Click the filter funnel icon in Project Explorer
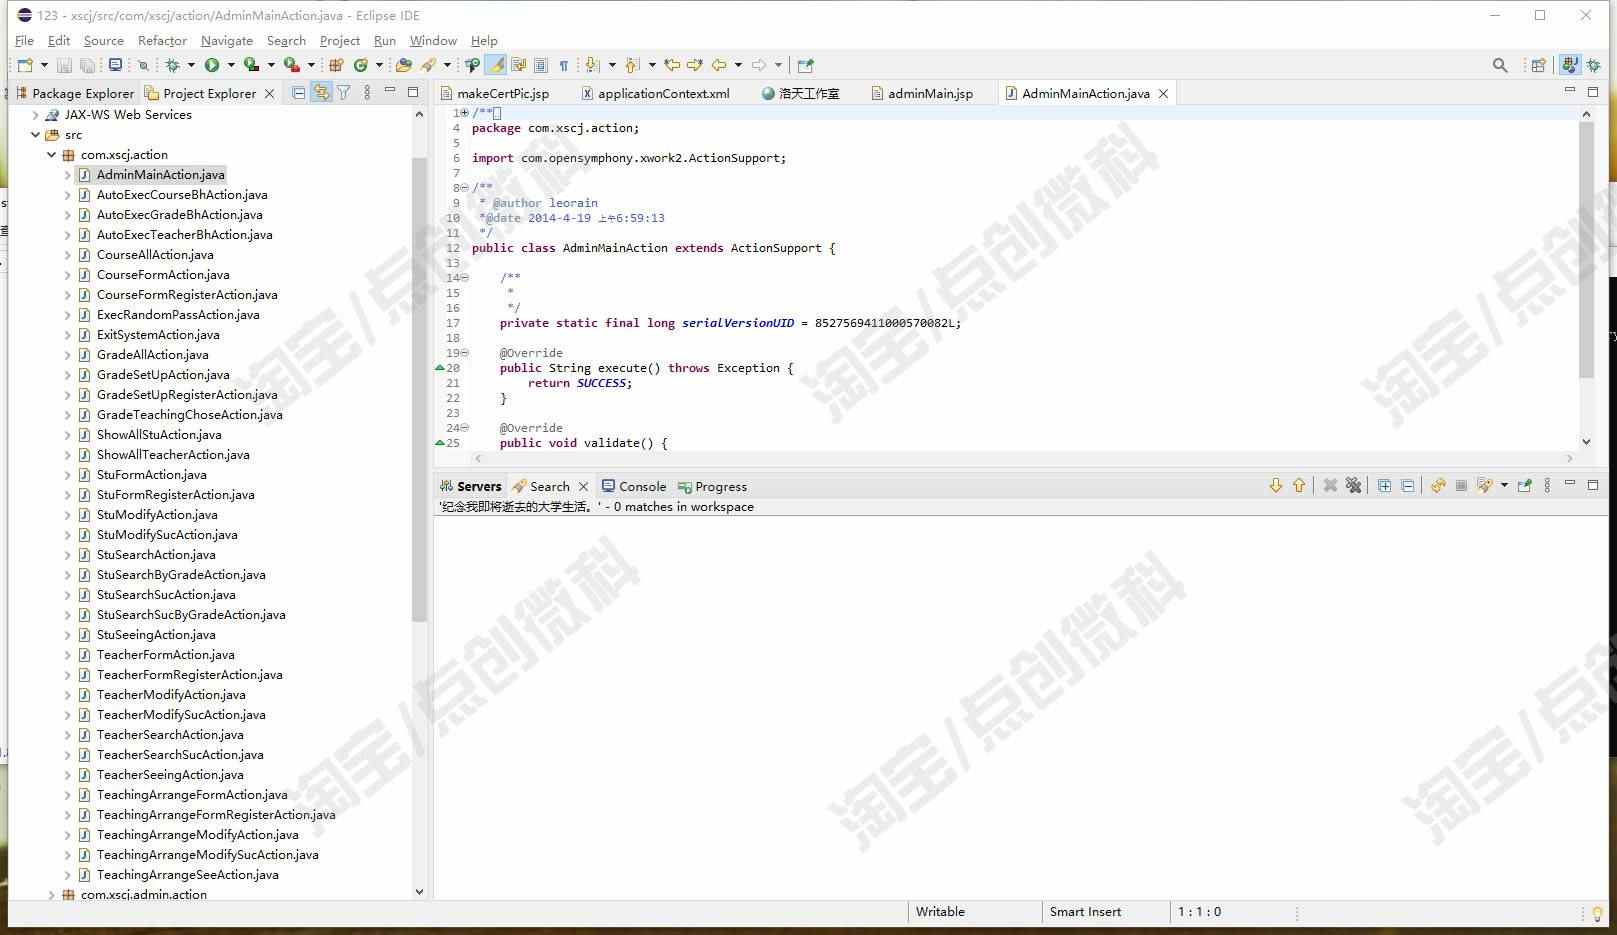Image resolution: width=1617 pixels, height=935 pixels. point(344,93)
